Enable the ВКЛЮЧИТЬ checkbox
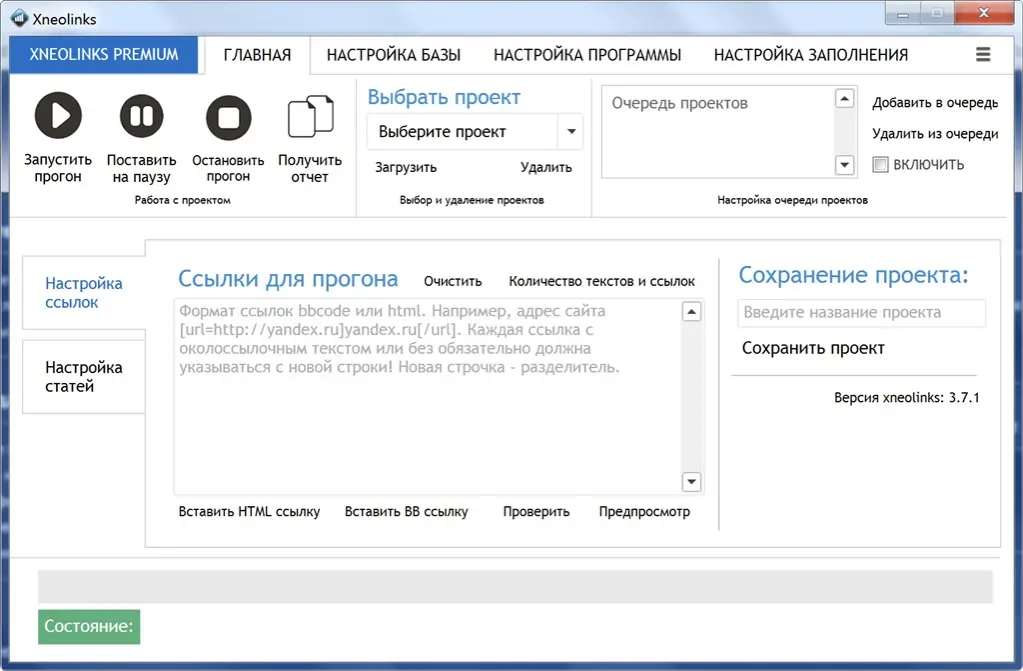Viewport: 1023px width, 671px height. tap(883, 165)
